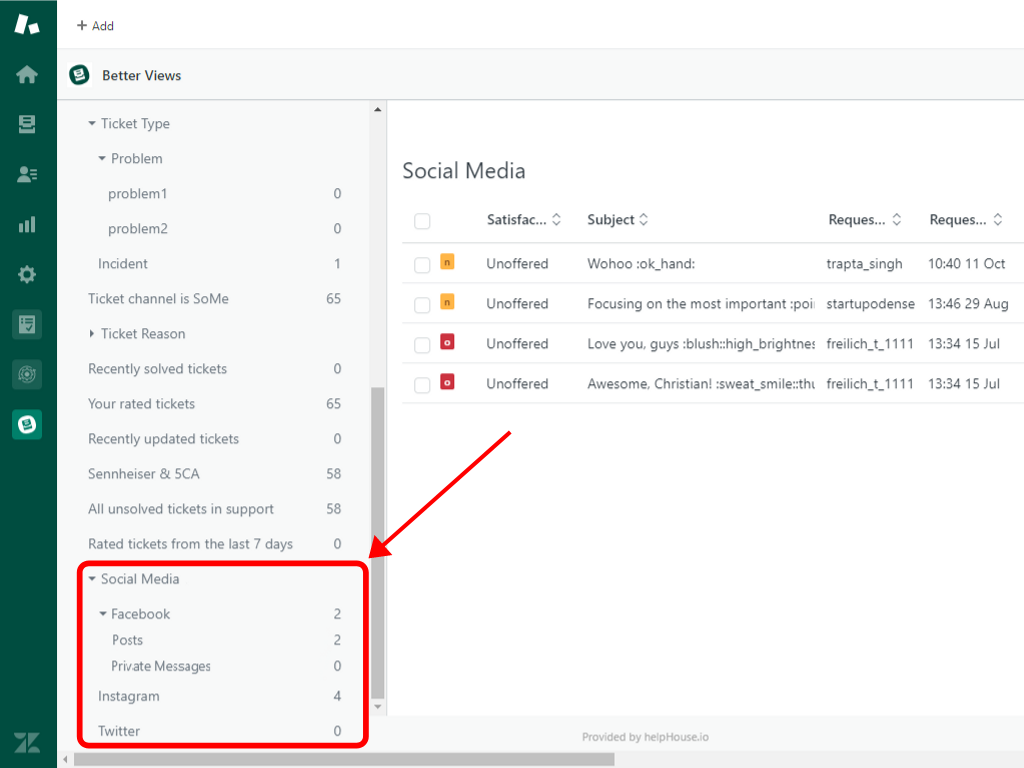Image resolution: width=1024 pixels, height=768 pixels.
Task: Open the highlighted Better Views app icon
Action: (27, 425)
